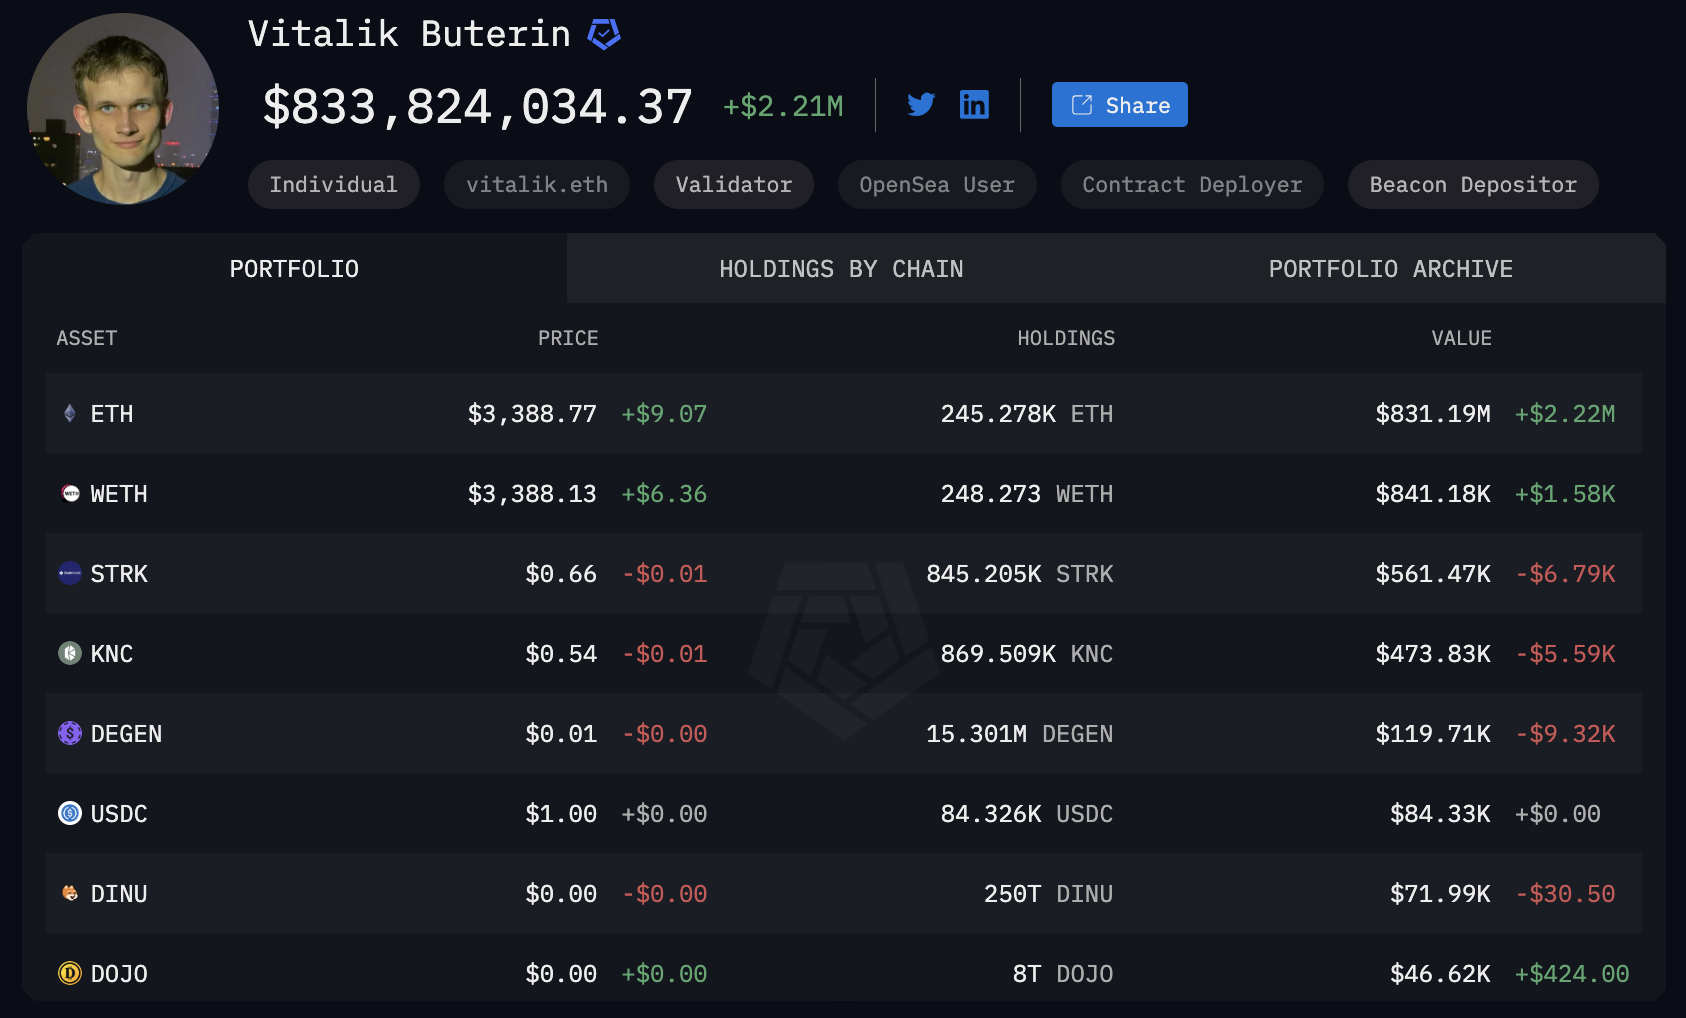Click the ETH token icon
Image resolution: width=1686 pixels, height=1018 pixels.
pos(70,413)
